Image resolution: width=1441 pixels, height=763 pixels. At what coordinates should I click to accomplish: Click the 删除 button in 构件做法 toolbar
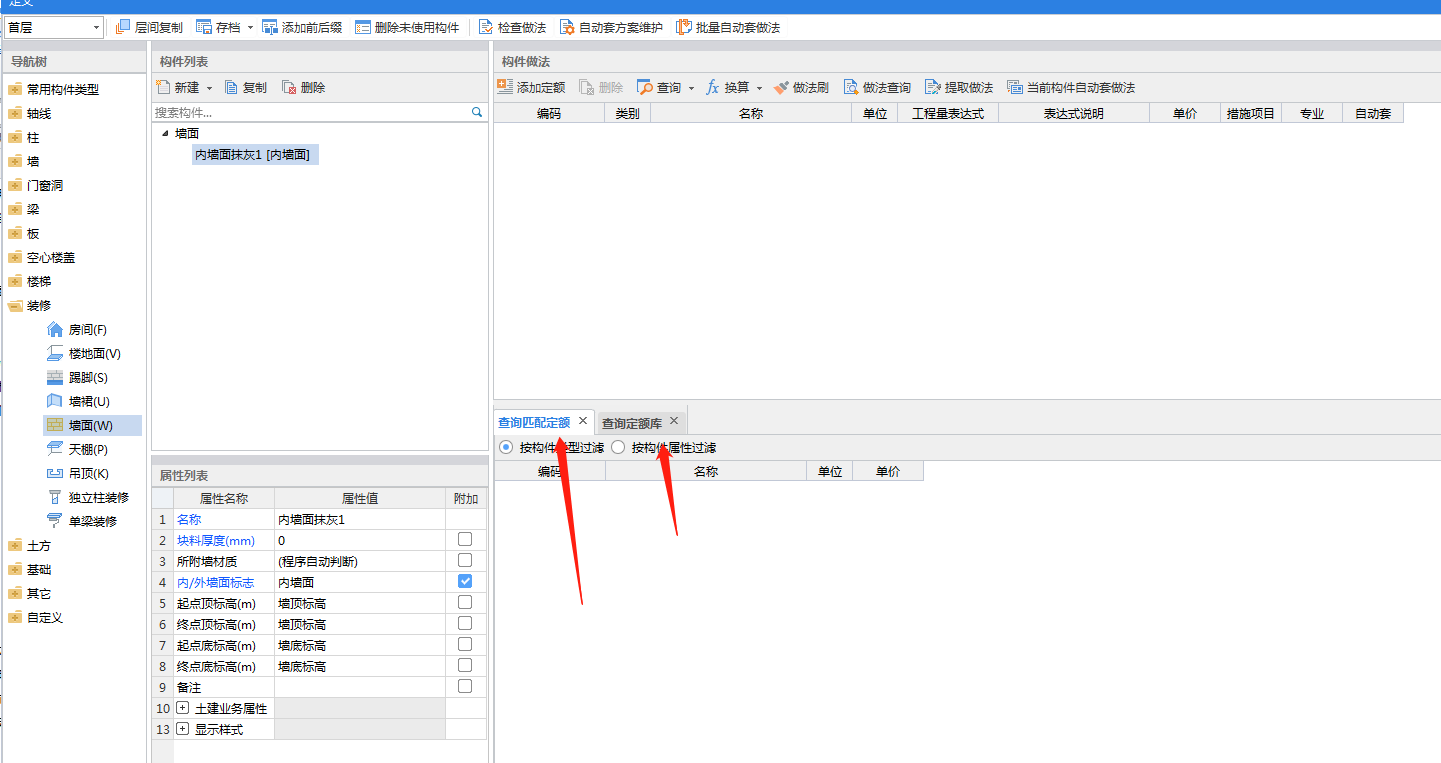(x=601, y=87)
